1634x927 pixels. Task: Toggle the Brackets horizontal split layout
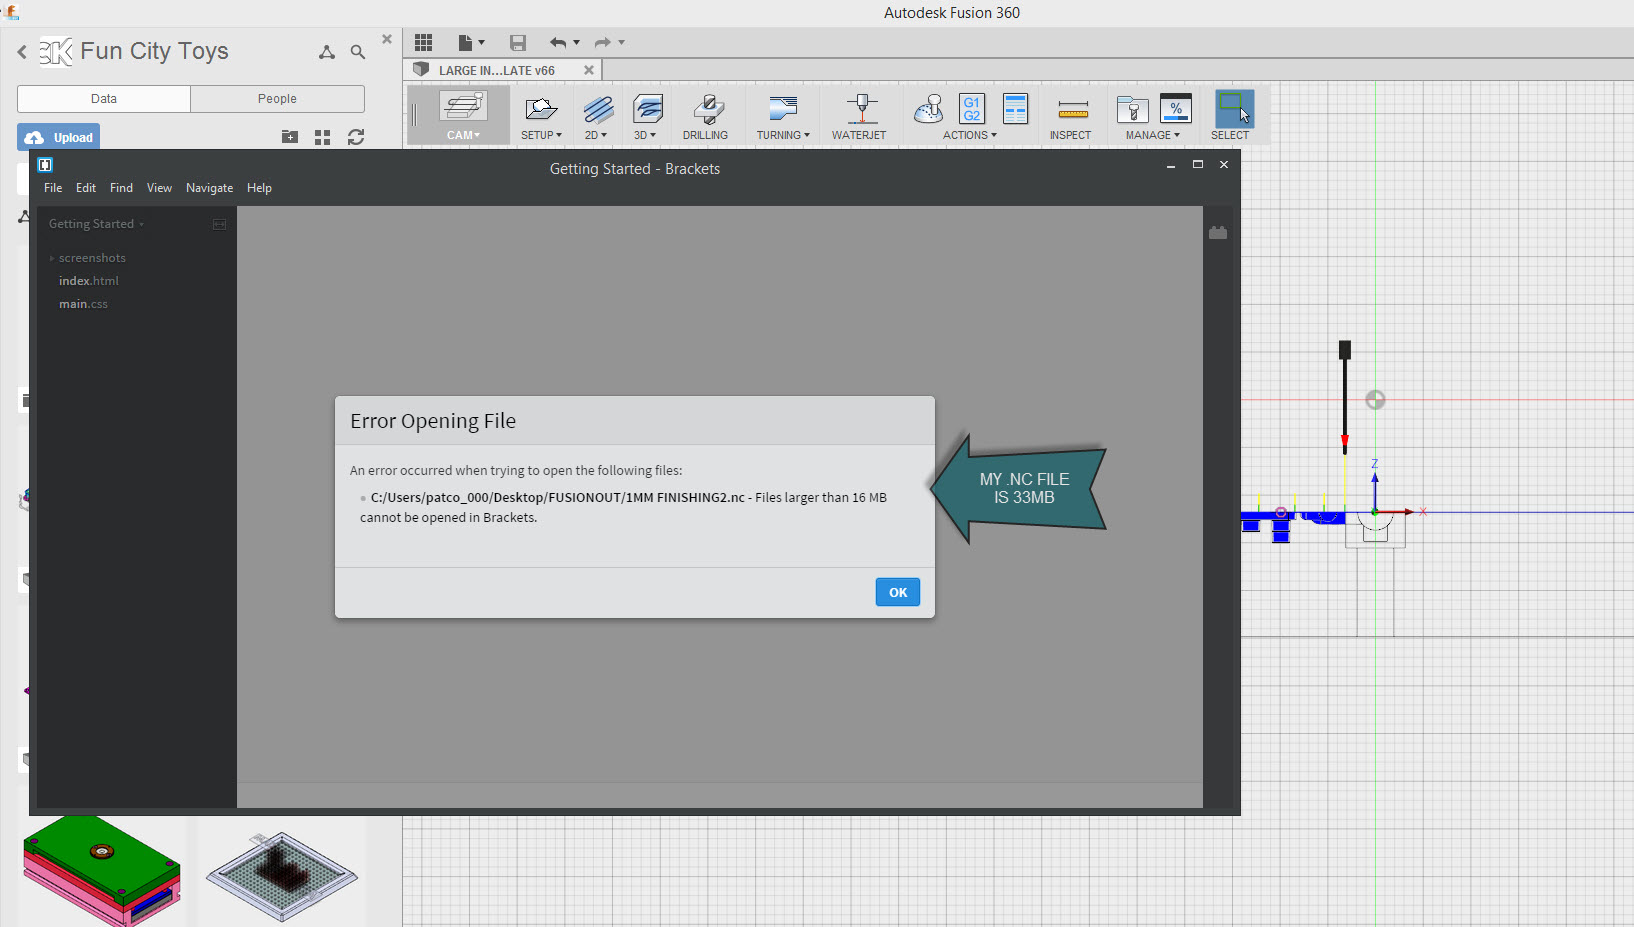pyautogui.click(x=218, y=224)
